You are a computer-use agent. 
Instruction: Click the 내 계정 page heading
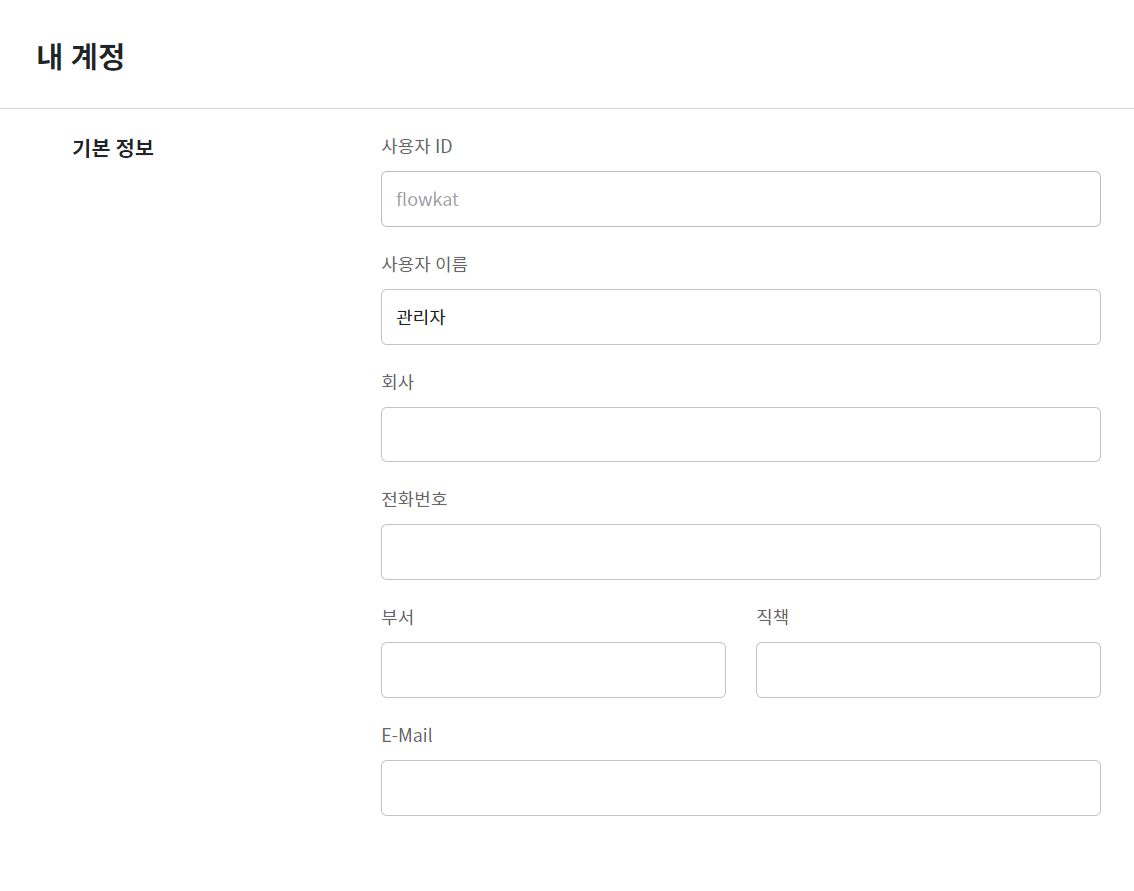[80, 57]
